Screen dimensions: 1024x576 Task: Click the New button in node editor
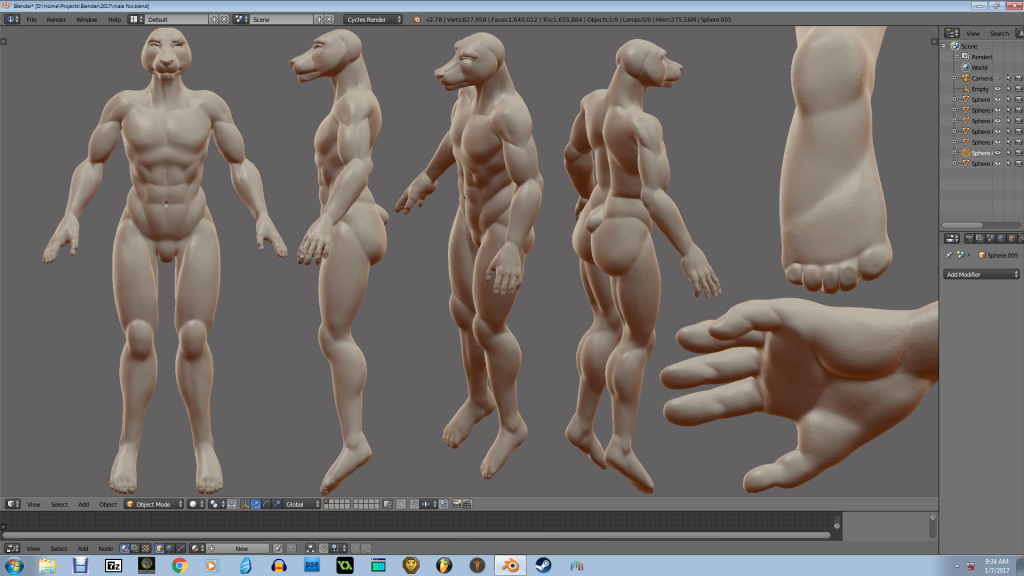pos(242,549)
